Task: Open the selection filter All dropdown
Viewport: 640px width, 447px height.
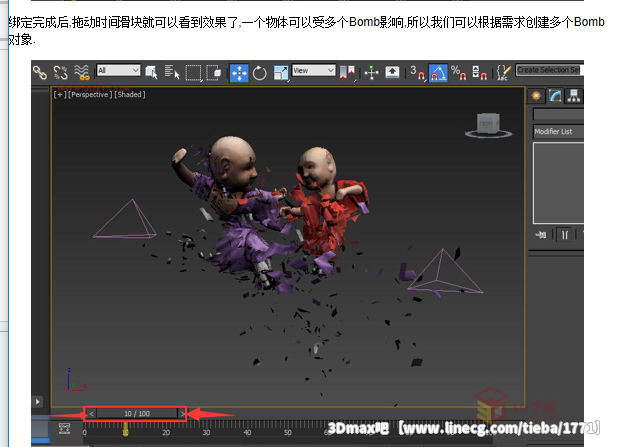Action: [118, 71]
